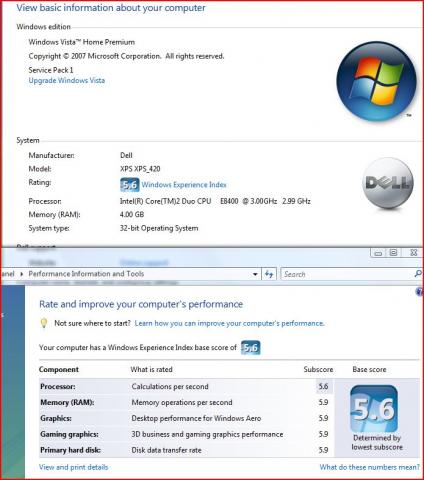Select the Graphics: component row
This screenshot has width=424, height=480.
187,418
